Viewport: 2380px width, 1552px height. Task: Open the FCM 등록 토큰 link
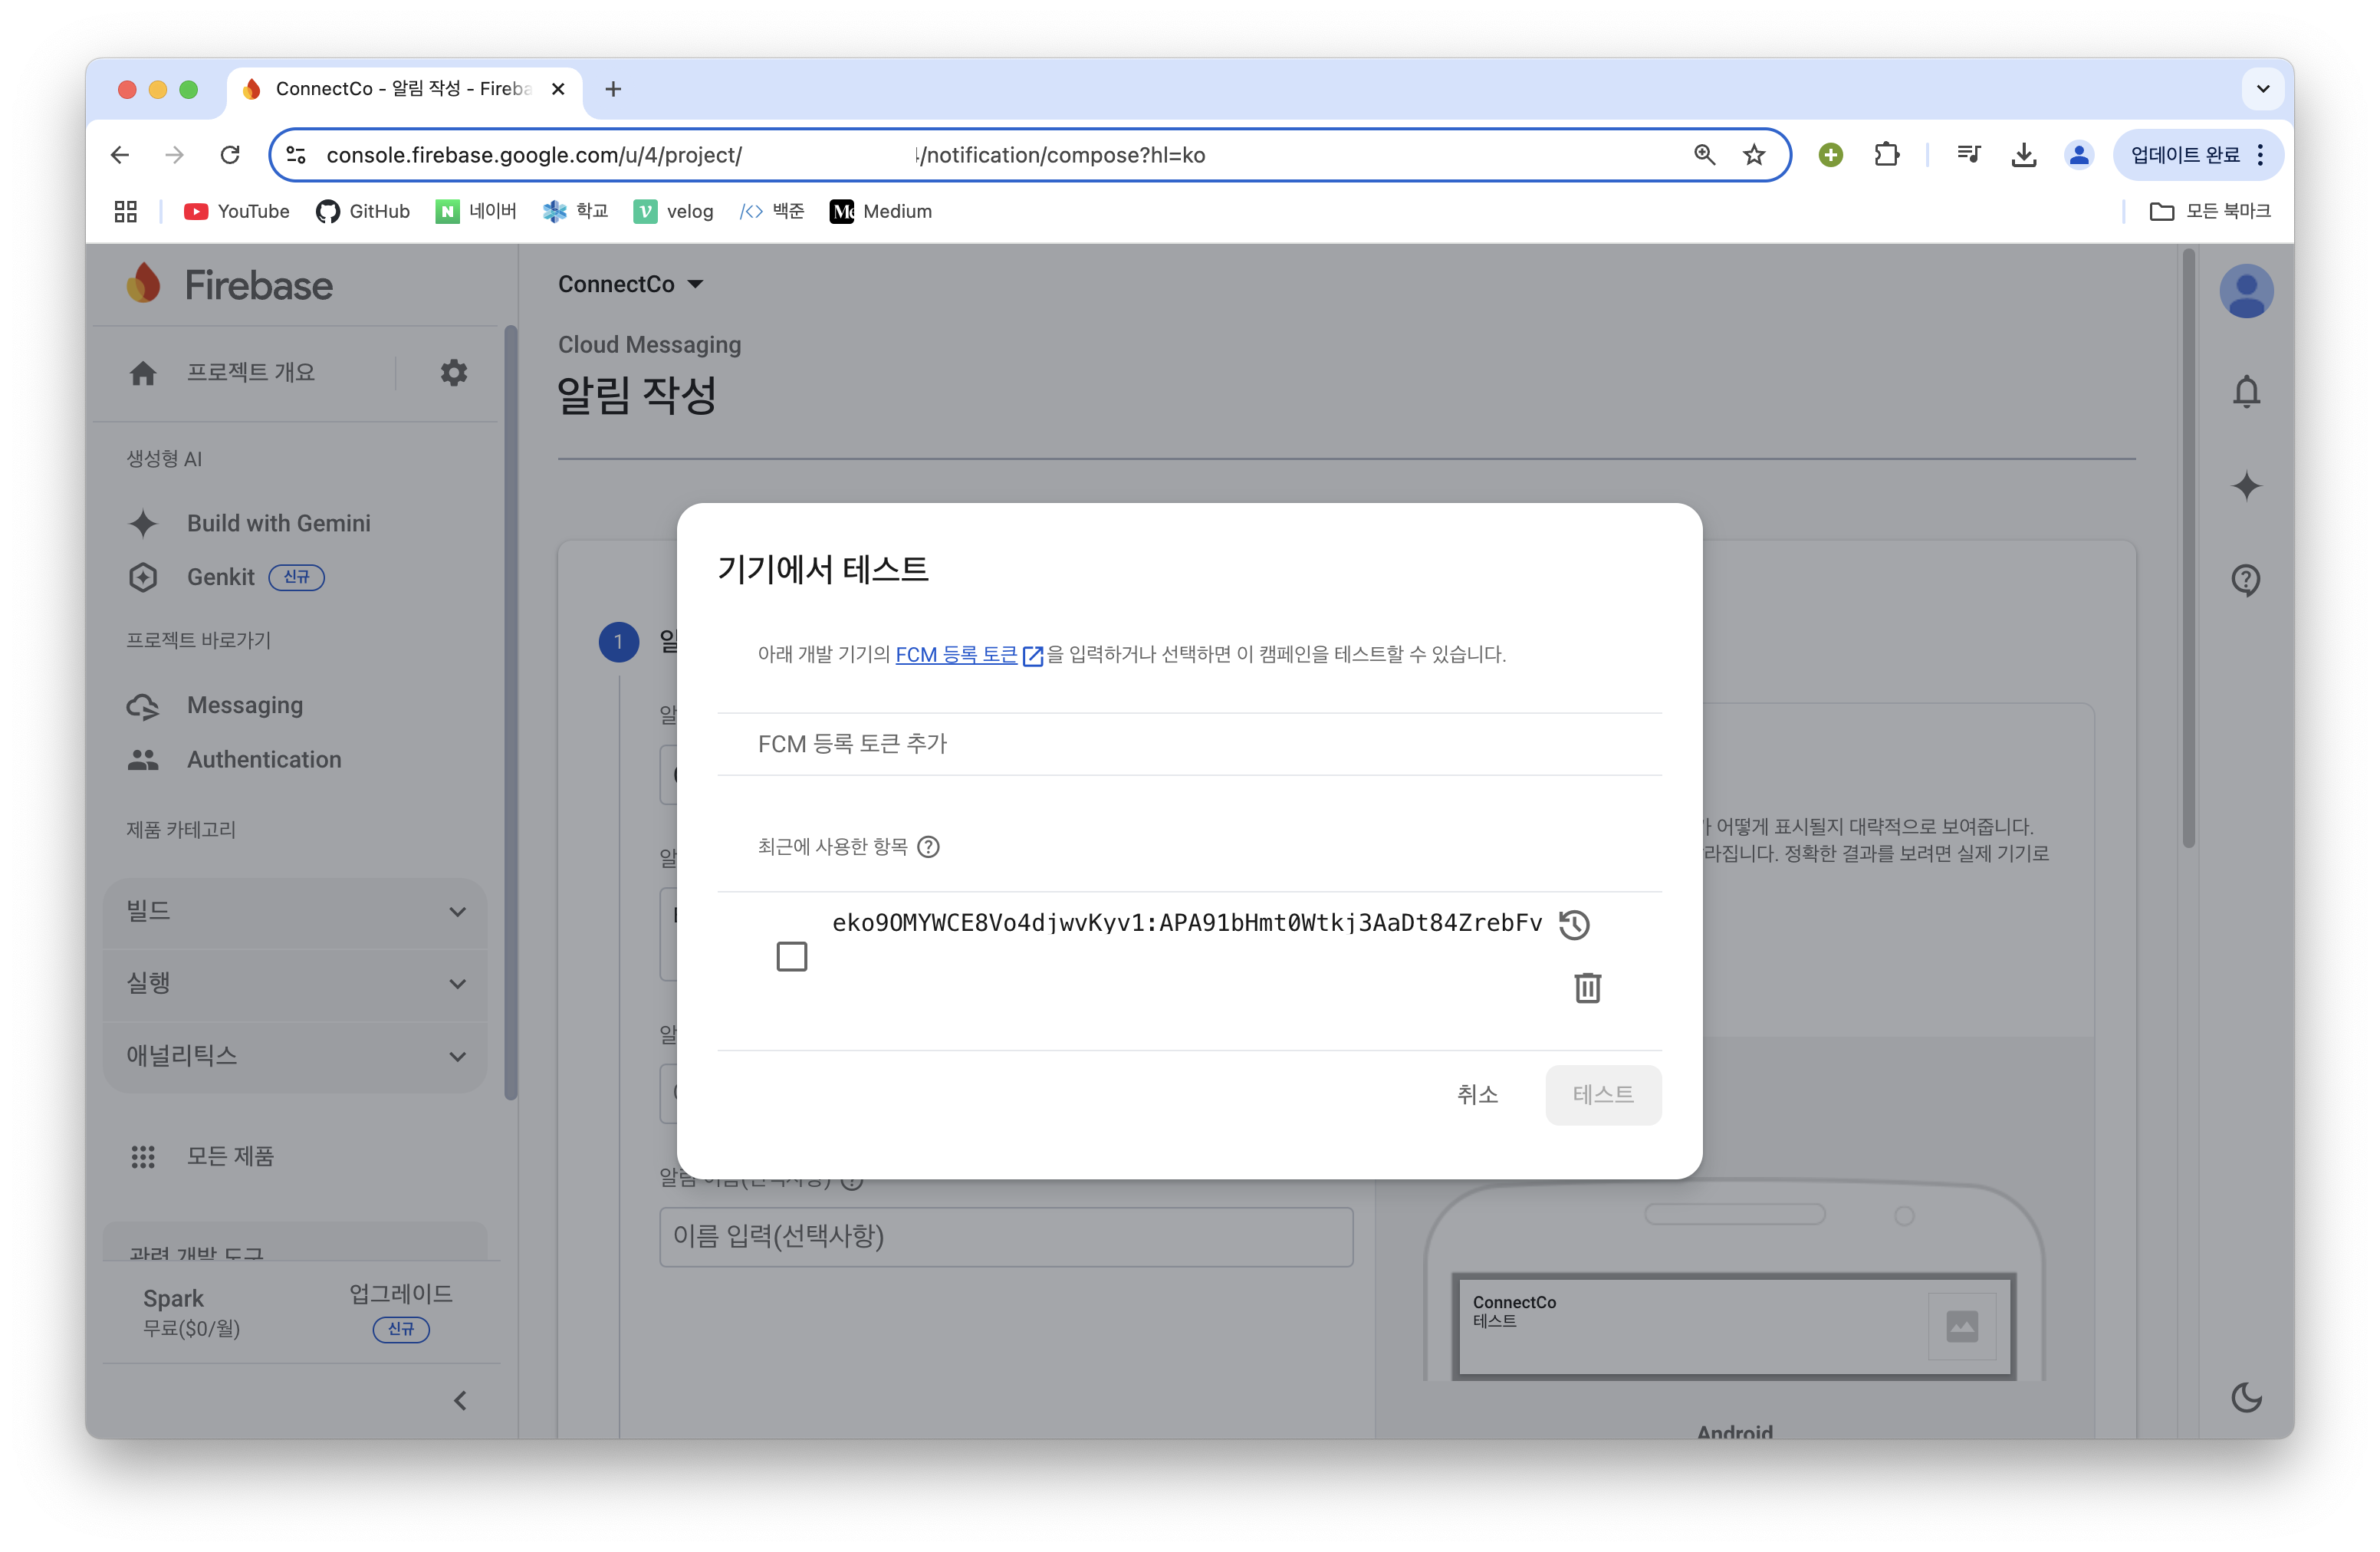coord(956,654)
